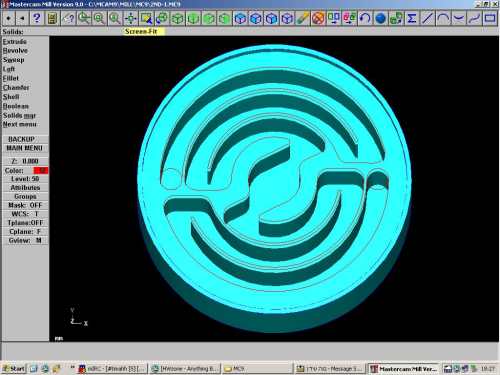Viewport: 500px width, 375px height.
Task: Select the Delete eraser icon
Action: point(303,18)
